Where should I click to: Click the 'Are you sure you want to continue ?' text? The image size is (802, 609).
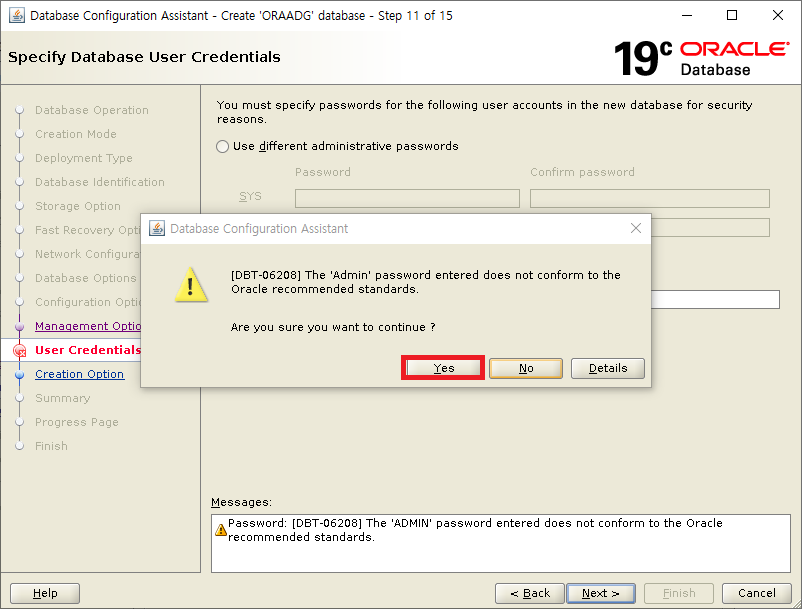pos(333,327)
